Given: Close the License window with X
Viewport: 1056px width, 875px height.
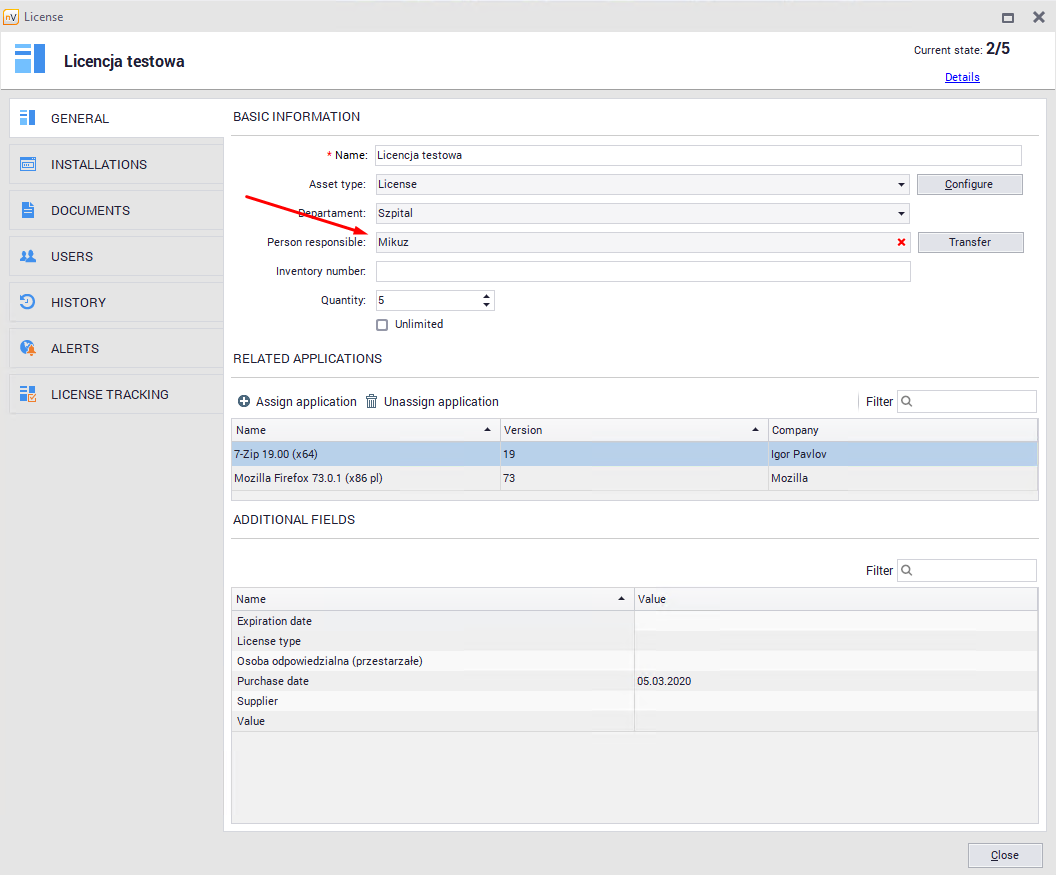Looking at the screenshot, I should tap(1038, 18).
